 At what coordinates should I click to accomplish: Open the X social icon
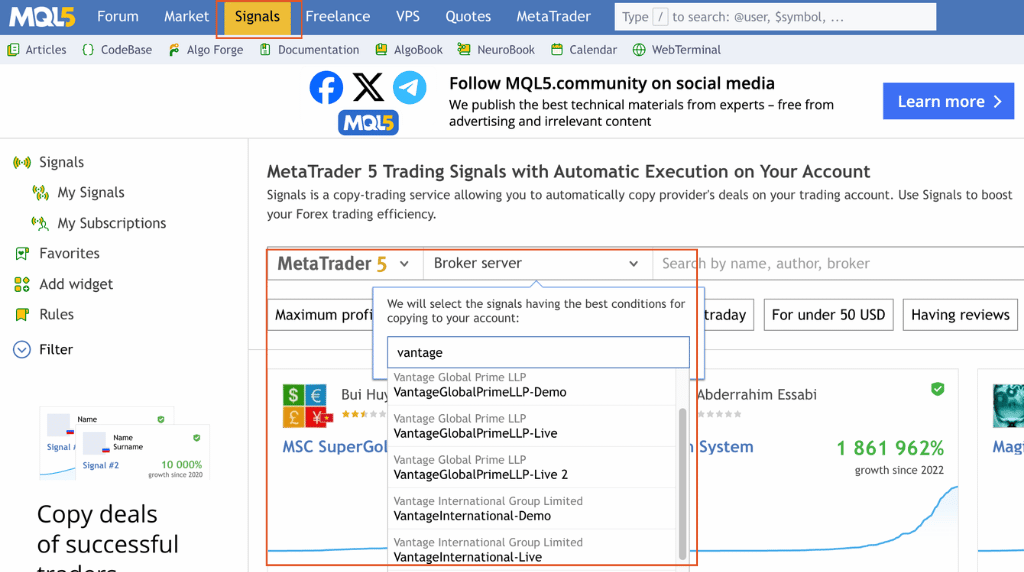(368, 87)
